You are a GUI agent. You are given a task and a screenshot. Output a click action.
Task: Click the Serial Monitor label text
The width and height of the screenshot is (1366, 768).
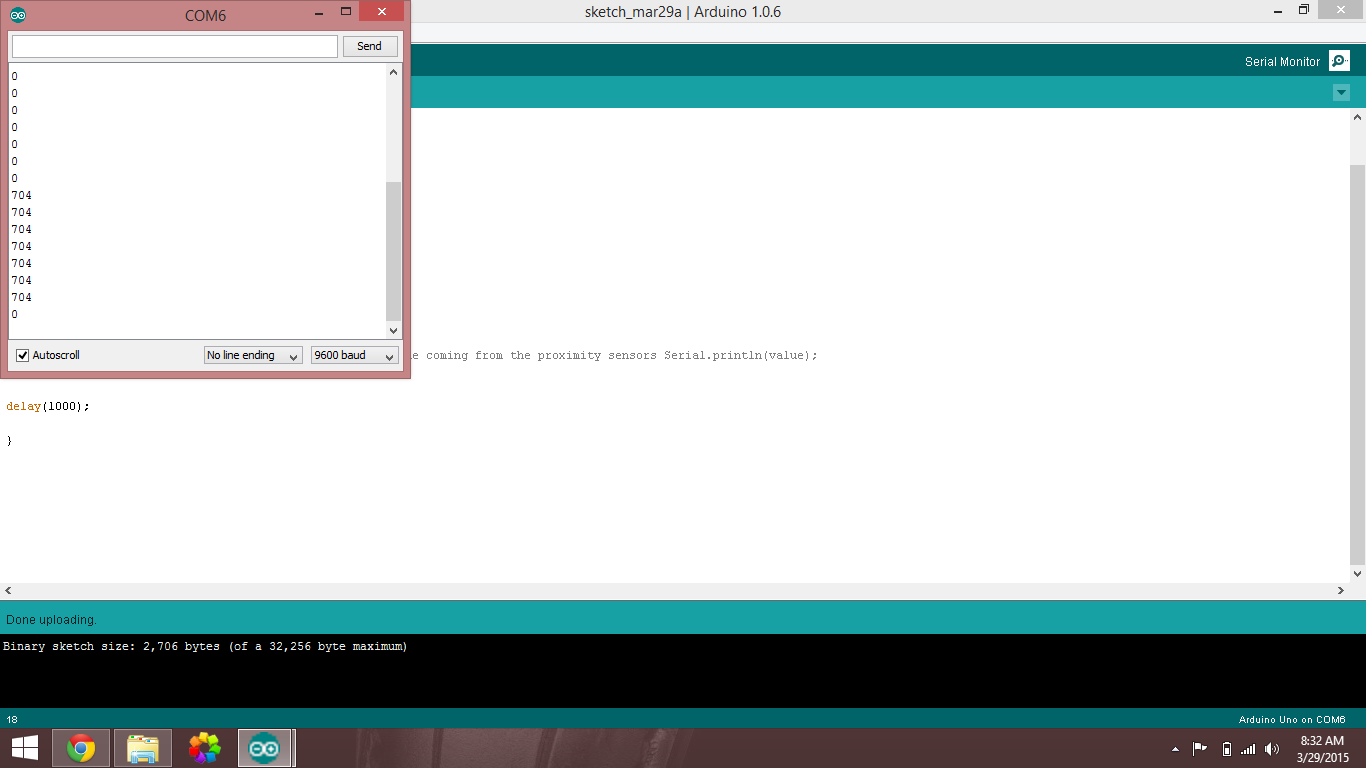(1282, 62)
